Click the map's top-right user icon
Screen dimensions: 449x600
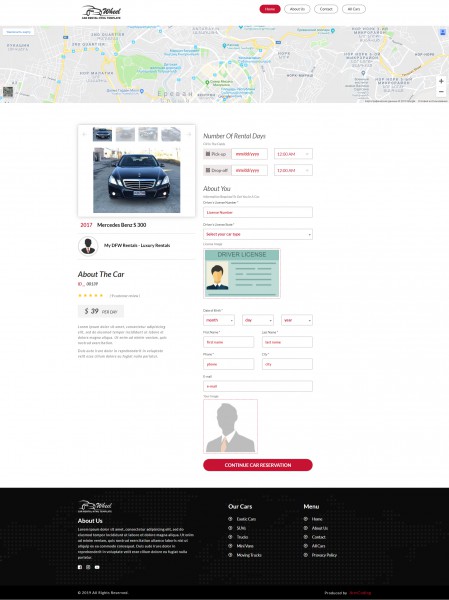442,33
